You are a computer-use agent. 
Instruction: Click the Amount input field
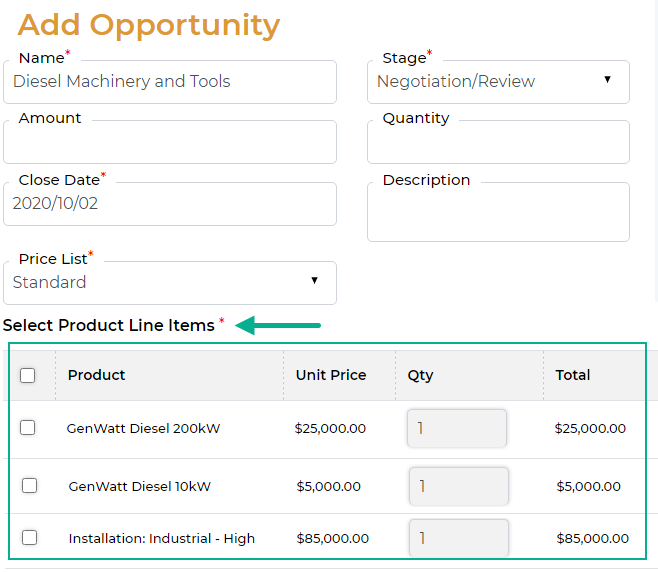click(x=170, y=143)
